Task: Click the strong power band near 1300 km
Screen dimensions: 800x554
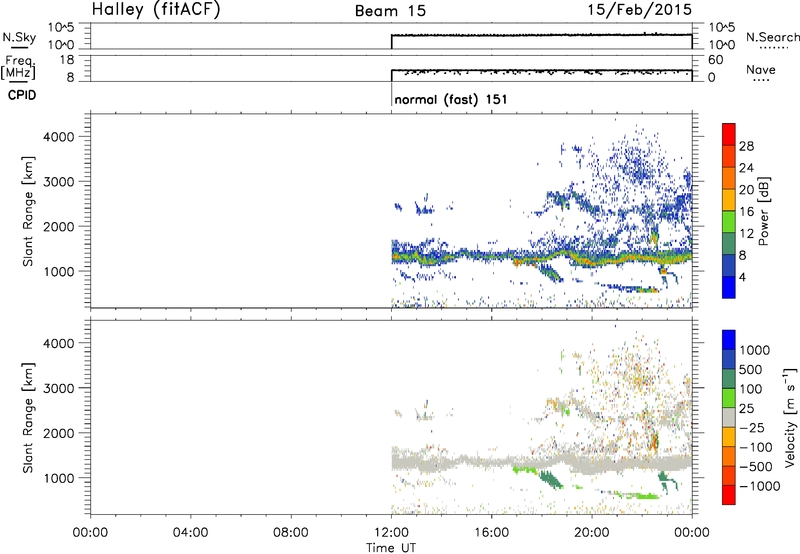Action: point(541,257)
